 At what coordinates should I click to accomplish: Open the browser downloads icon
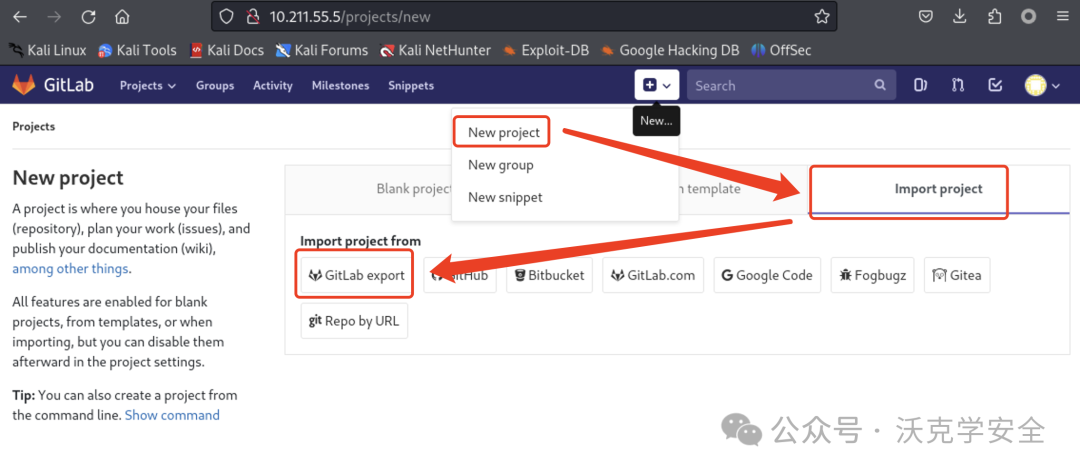pos(959,17)
